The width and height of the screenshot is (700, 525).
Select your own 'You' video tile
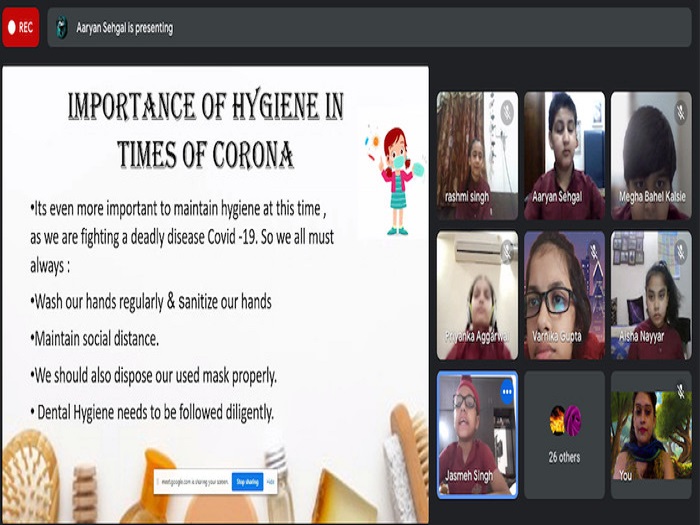click(x=651, y=434)
